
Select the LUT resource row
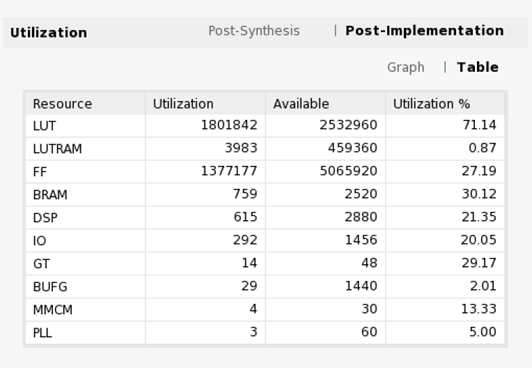coord(265,126)
